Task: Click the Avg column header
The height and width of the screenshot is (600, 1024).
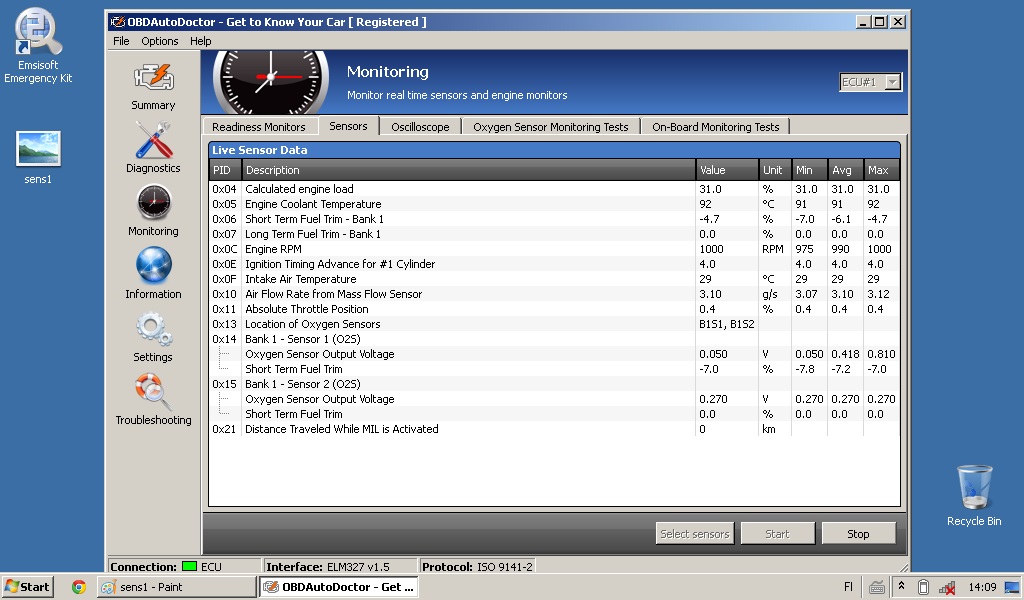Action: click(x=845, y=170)
